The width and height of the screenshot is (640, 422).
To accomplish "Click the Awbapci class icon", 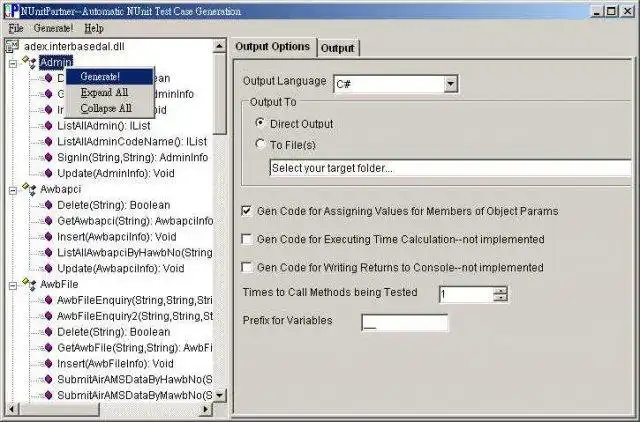I will 29,189.
